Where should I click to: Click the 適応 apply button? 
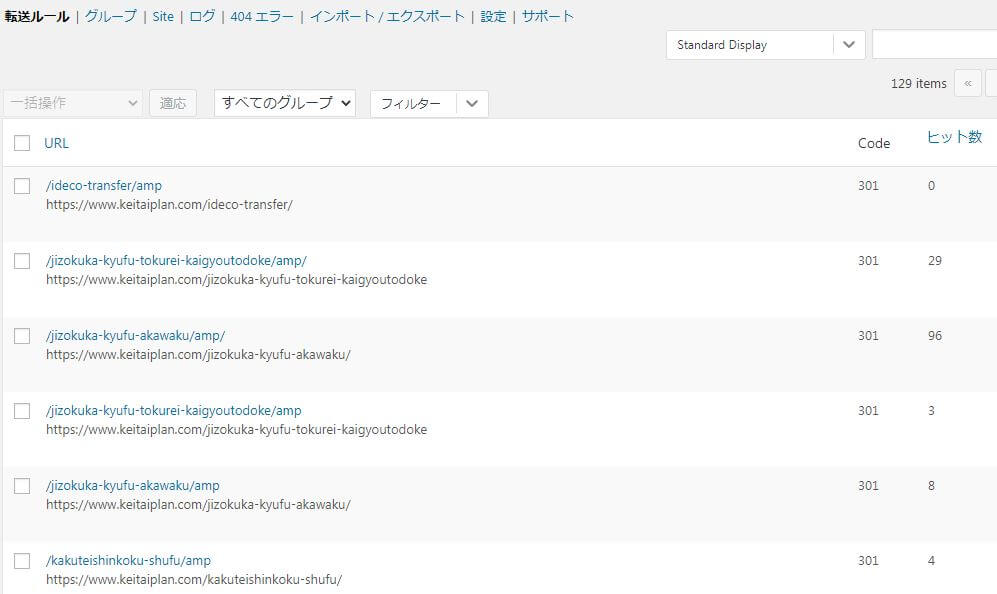pos(173,103)
